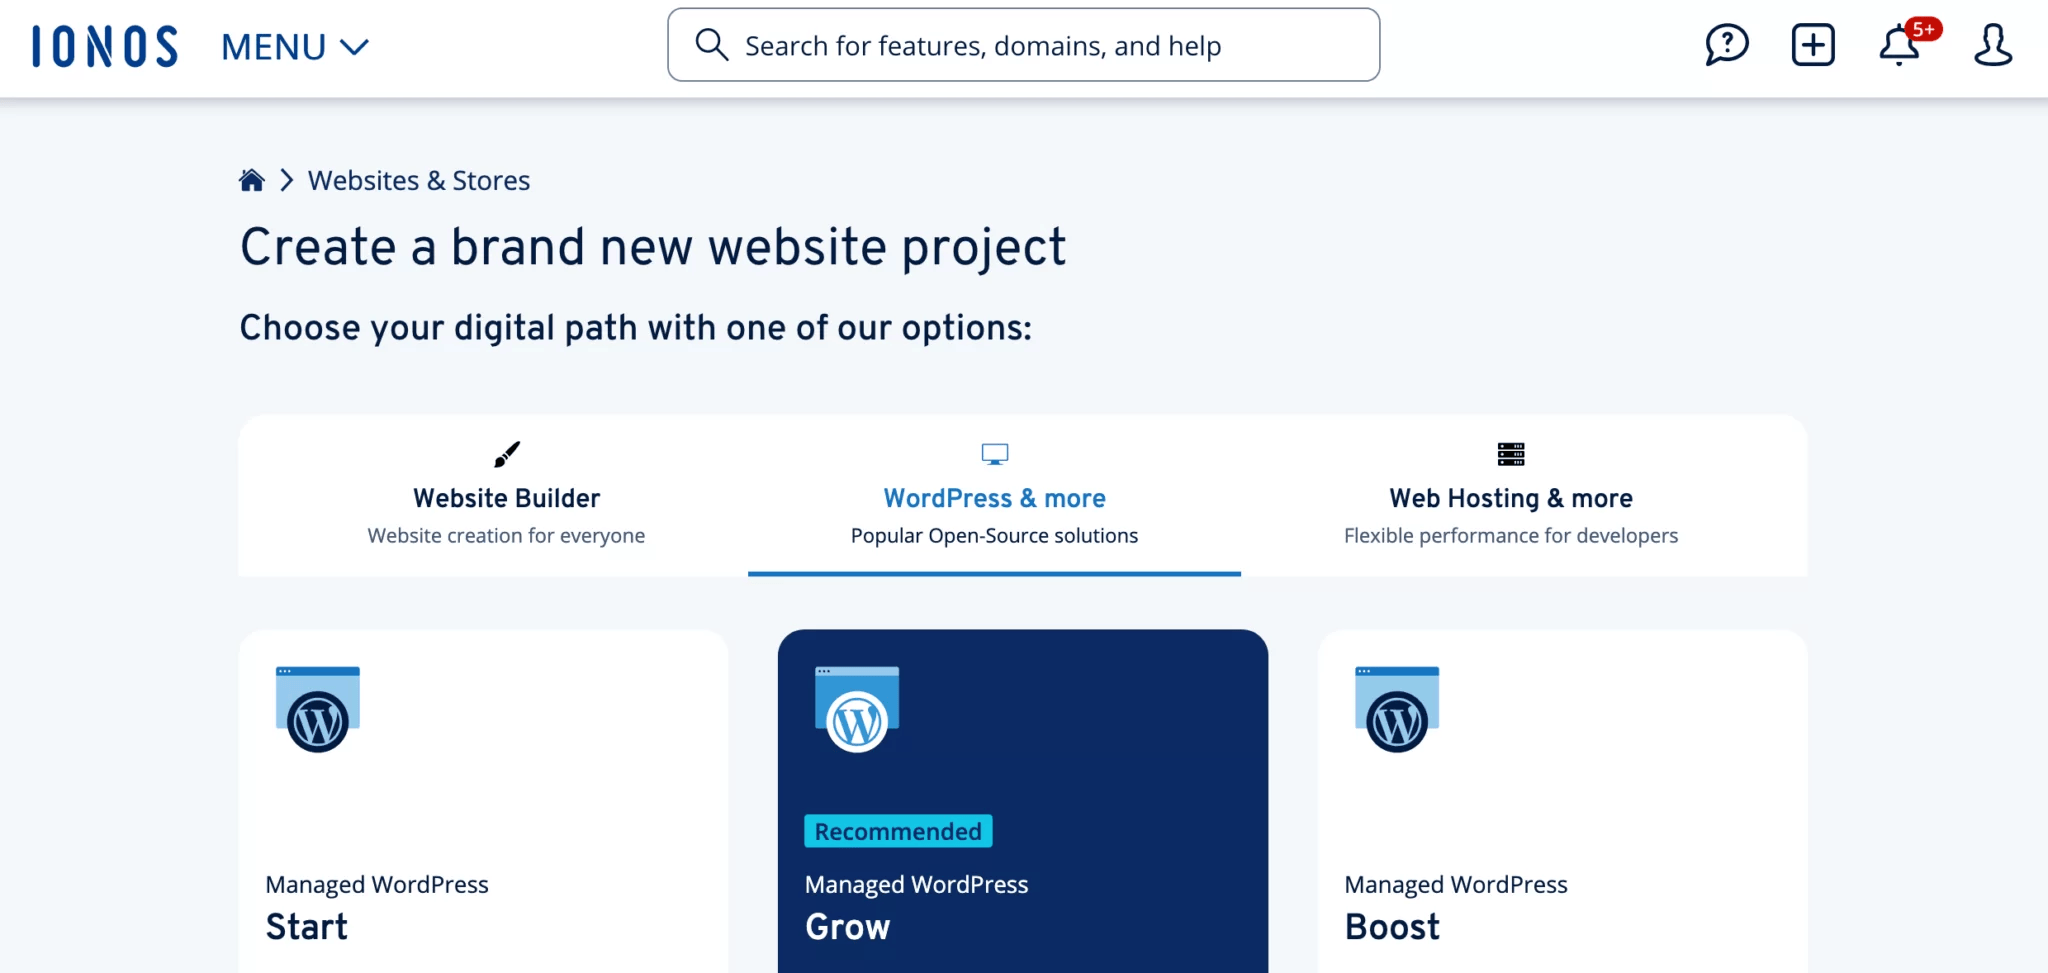Select the WordPress & more tab
Image resolution: width=2048 pixels, height=973 pixels.
[x=994, y=496]
